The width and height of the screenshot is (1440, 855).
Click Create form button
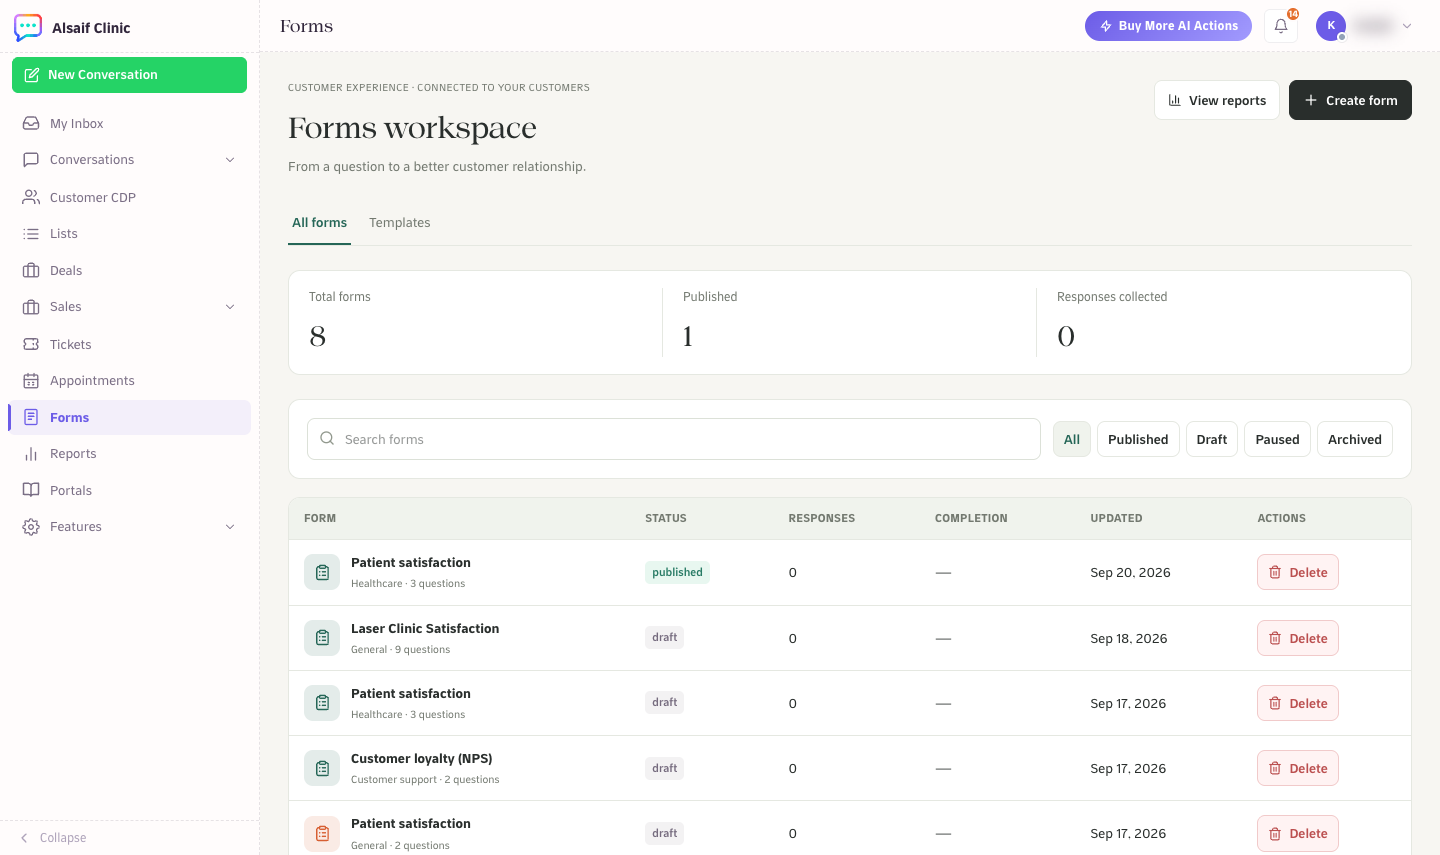1350,100
